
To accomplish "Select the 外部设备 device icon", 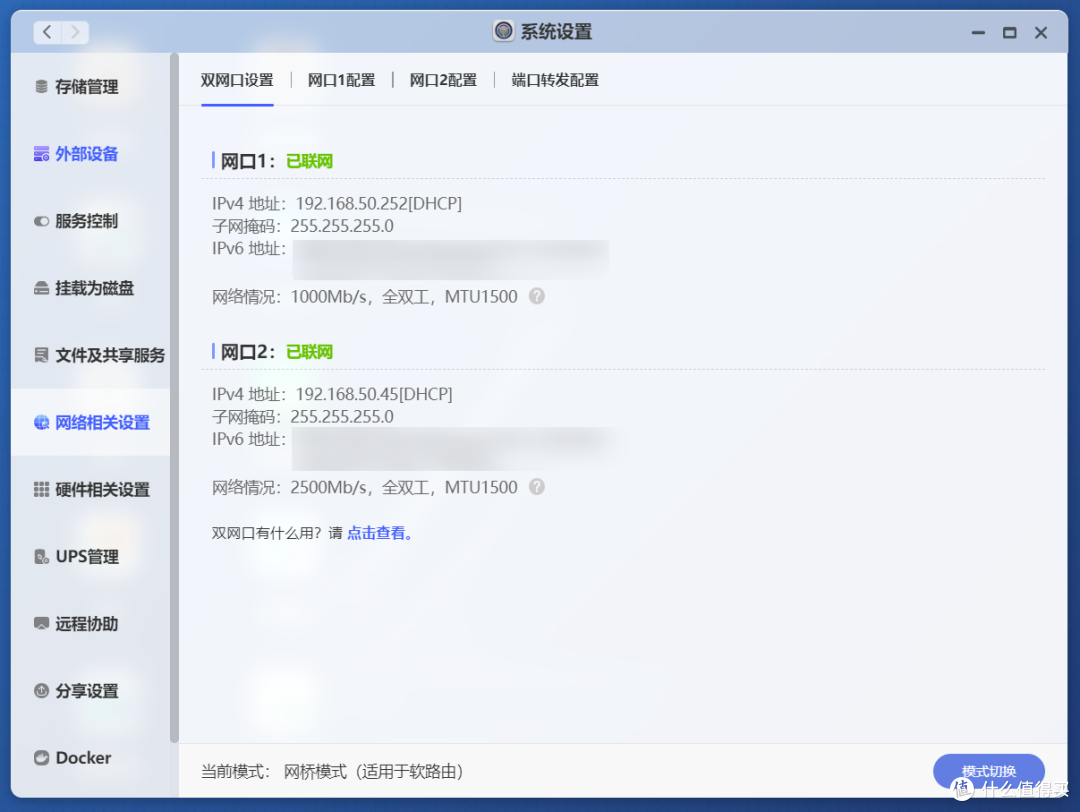I will click(x=41, y=154).
